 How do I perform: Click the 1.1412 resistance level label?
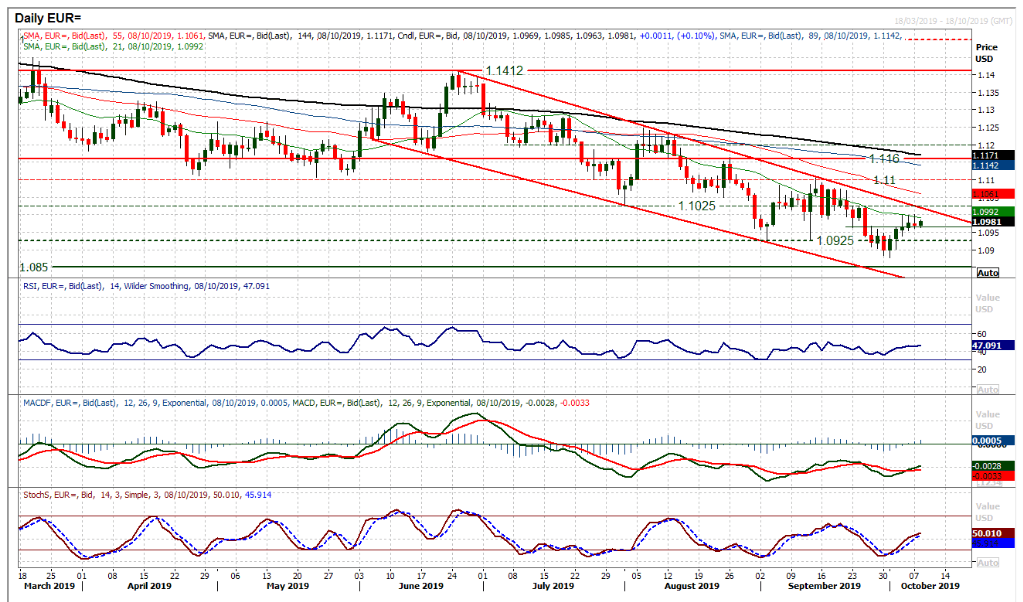point(505,72)
